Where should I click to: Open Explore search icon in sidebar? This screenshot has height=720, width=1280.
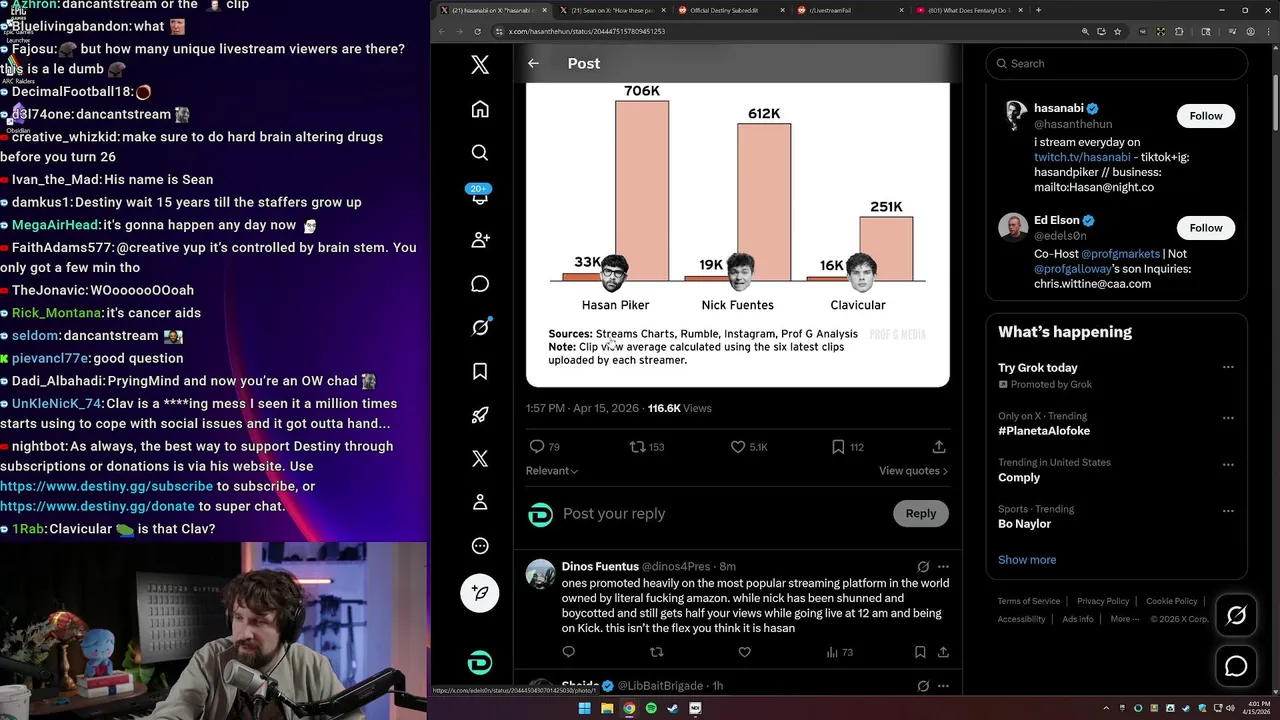(480, 153)
